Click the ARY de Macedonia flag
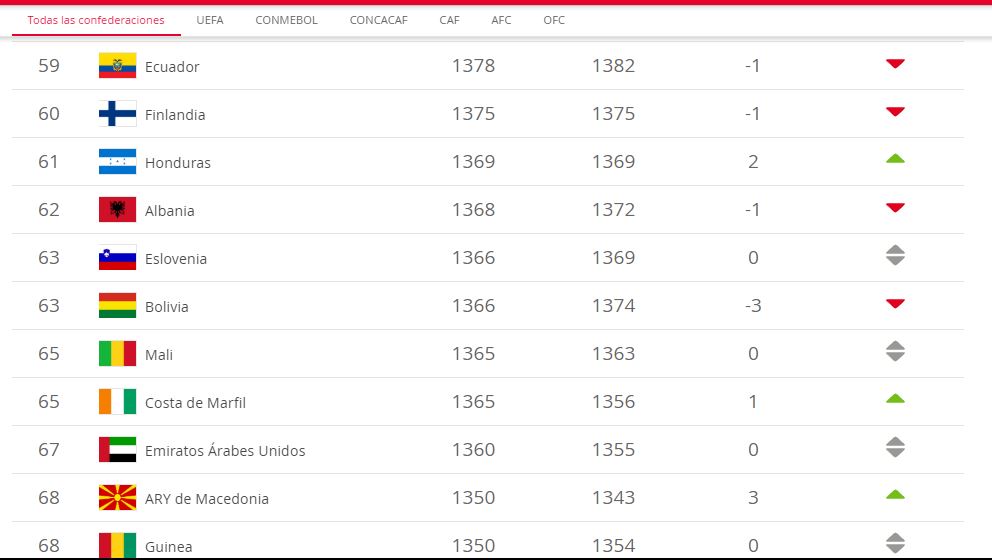Image resolution: width=992 pixels, height=560 pixels. (x=117, y=497)
